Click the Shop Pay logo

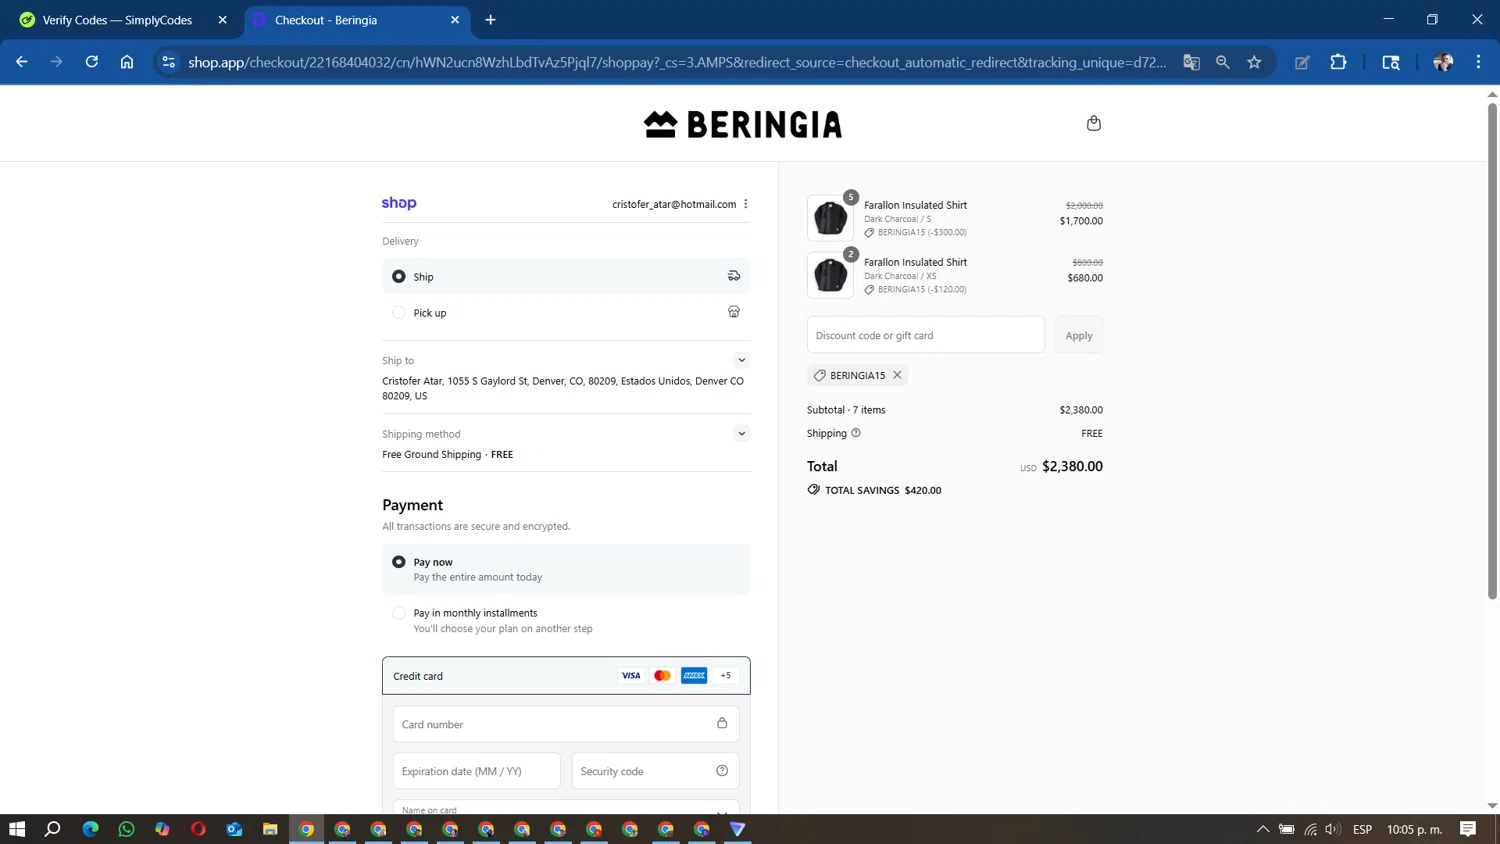[399, 203]
